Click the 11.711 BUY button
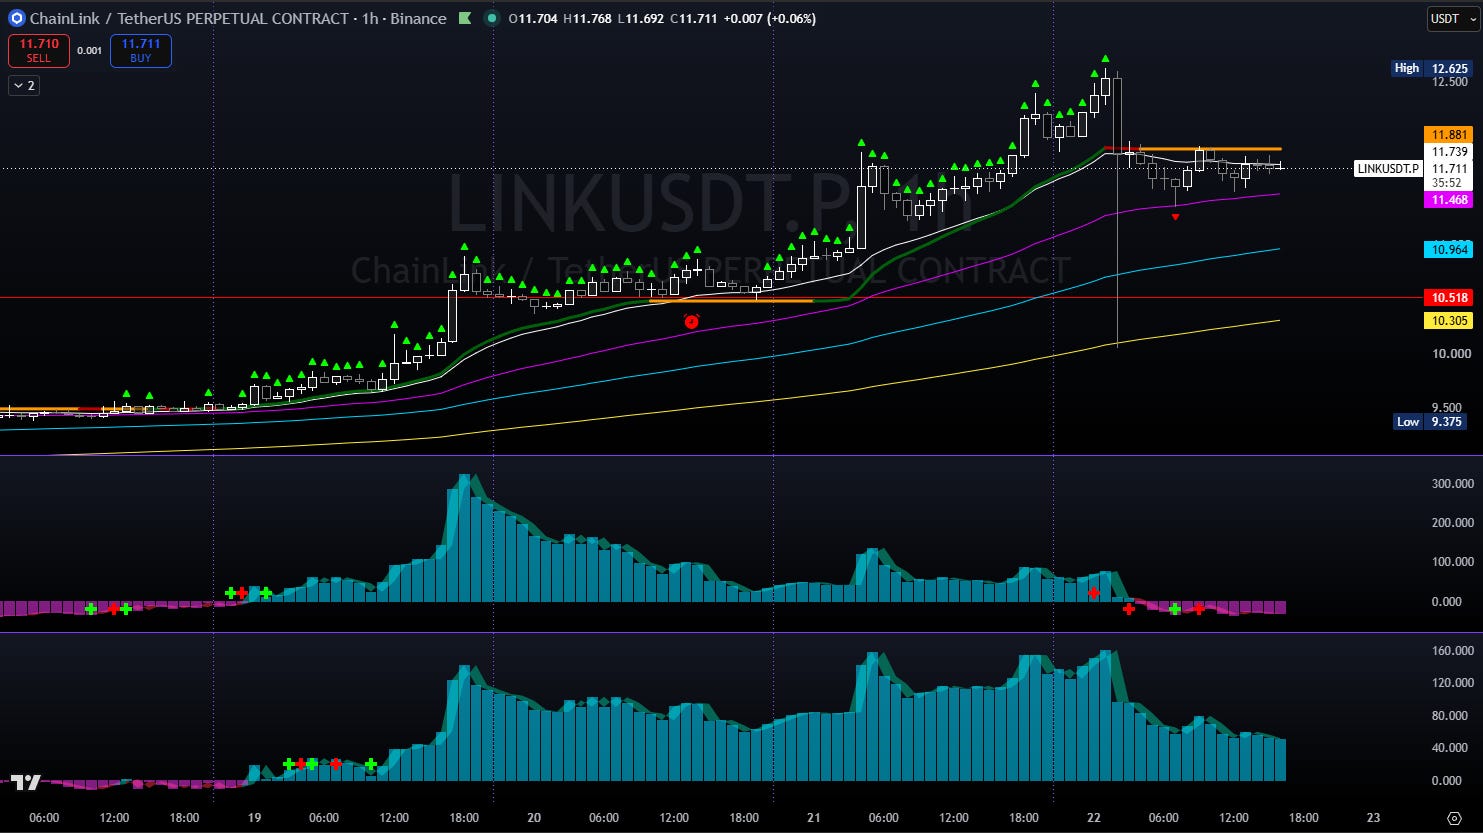1483x833 pixels. pos(141,51)
